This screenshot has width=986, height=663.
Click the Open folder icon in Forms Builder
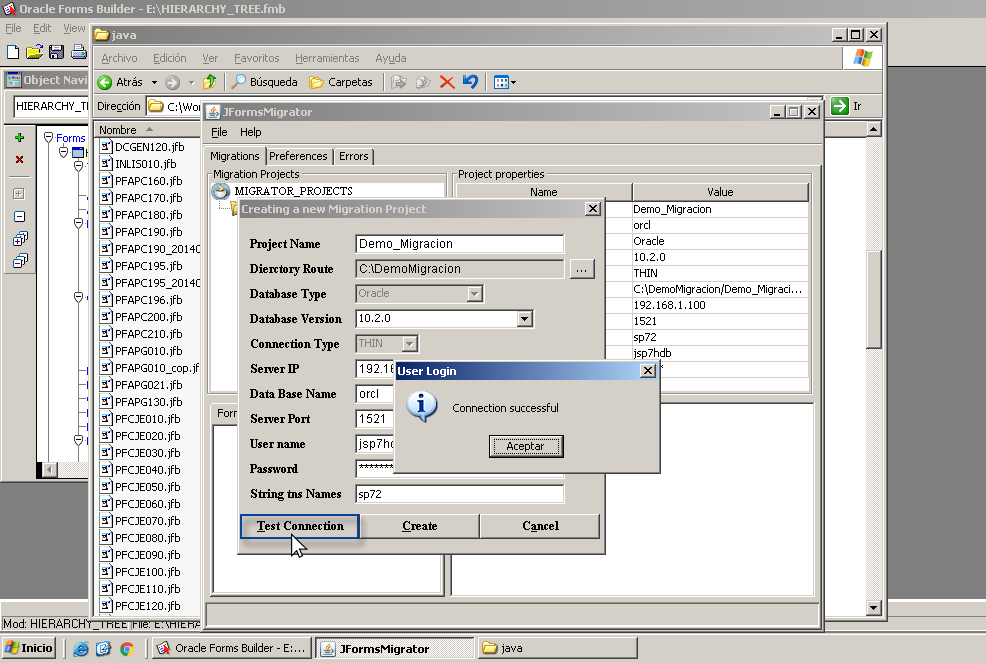pos(35,52)
